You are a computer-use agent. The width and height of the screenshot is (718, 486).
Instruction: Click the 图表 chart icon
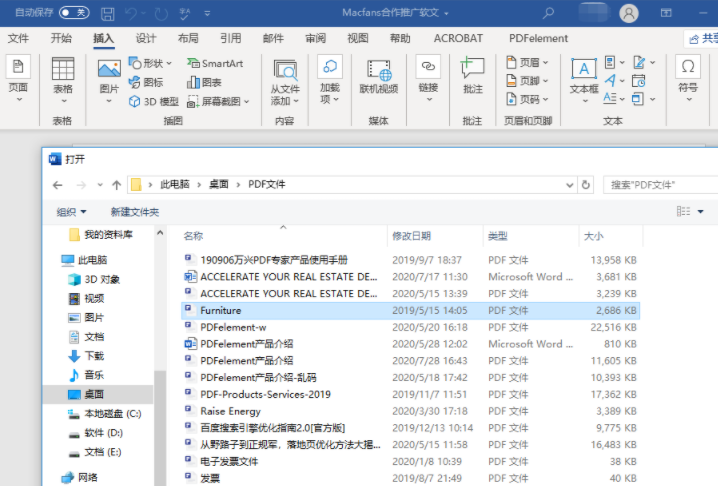pos(204,82)
